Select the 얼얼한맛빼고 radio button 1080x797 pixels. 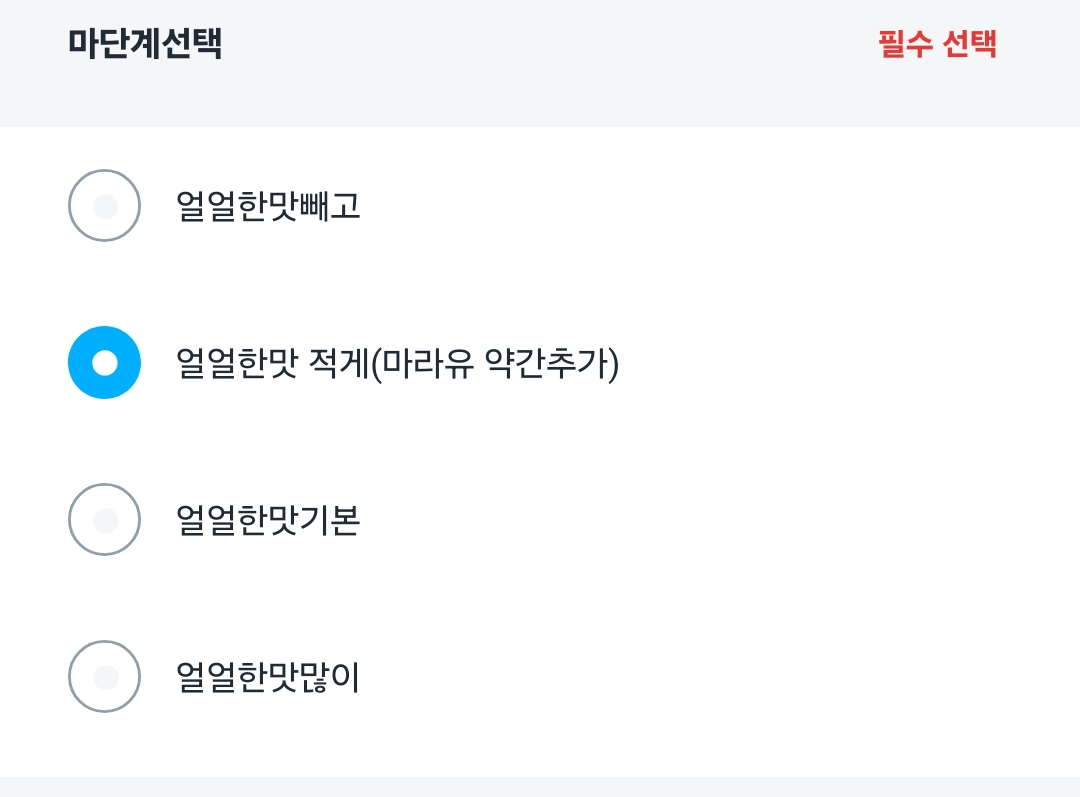pos(104,205)
